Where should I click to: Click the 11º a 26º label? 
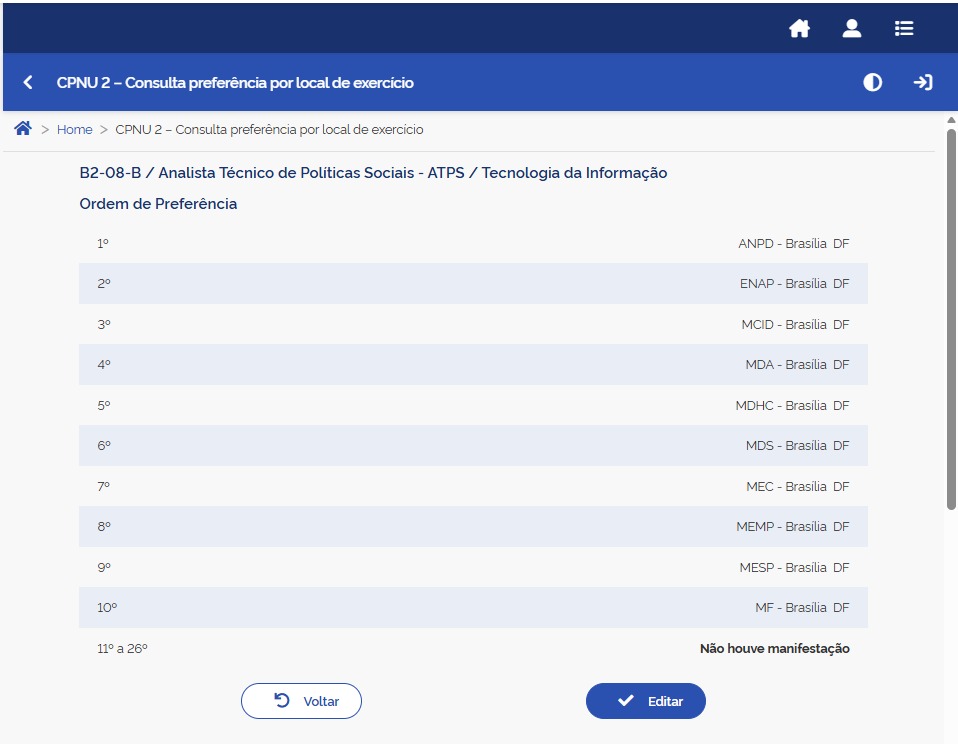point(122,648)
